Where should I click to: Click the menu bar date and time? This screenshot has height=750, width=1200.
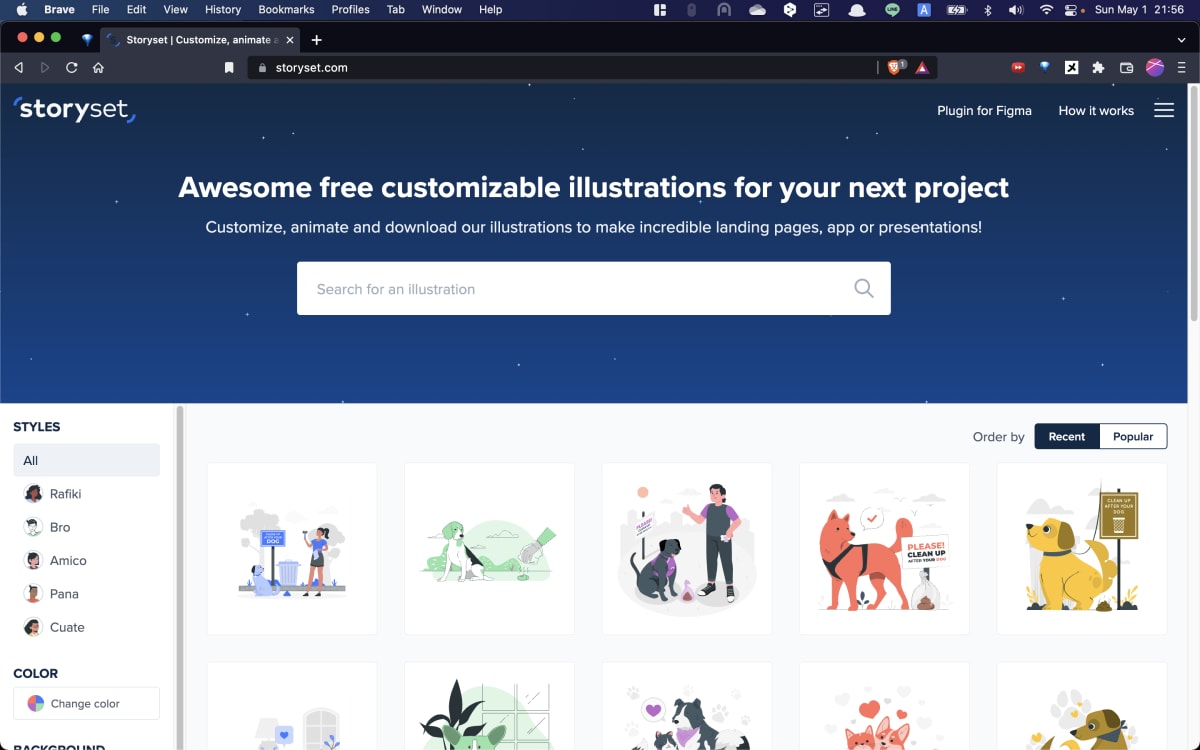(1140, 10)
